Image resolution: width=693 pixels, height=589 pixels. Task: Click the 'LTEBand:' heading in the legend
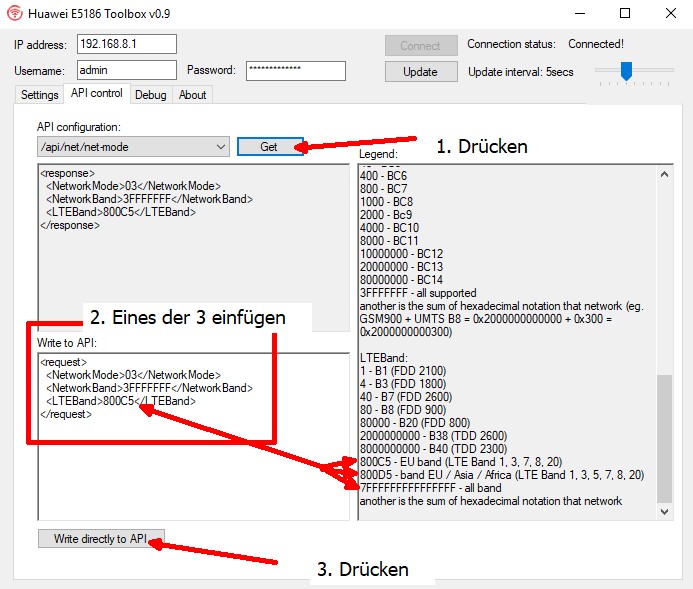pos(384,358)
